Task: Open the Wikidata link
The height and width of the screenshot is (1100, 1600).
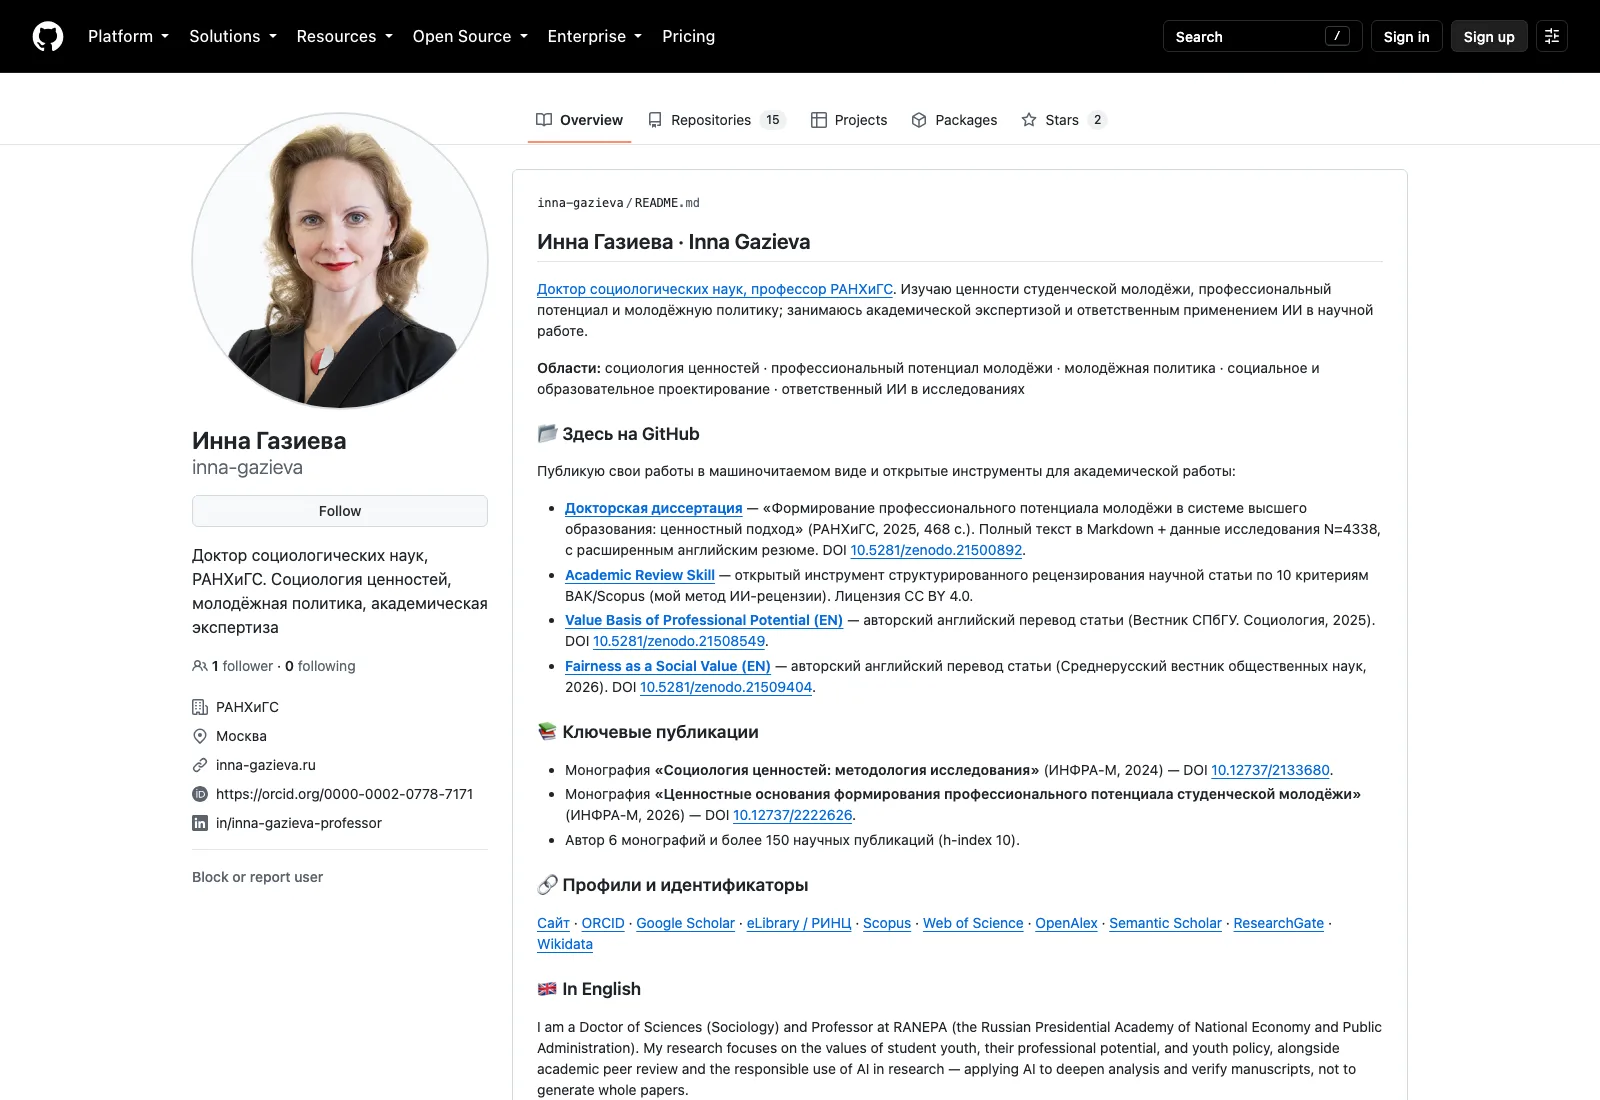Action: (x=565, y=944)
